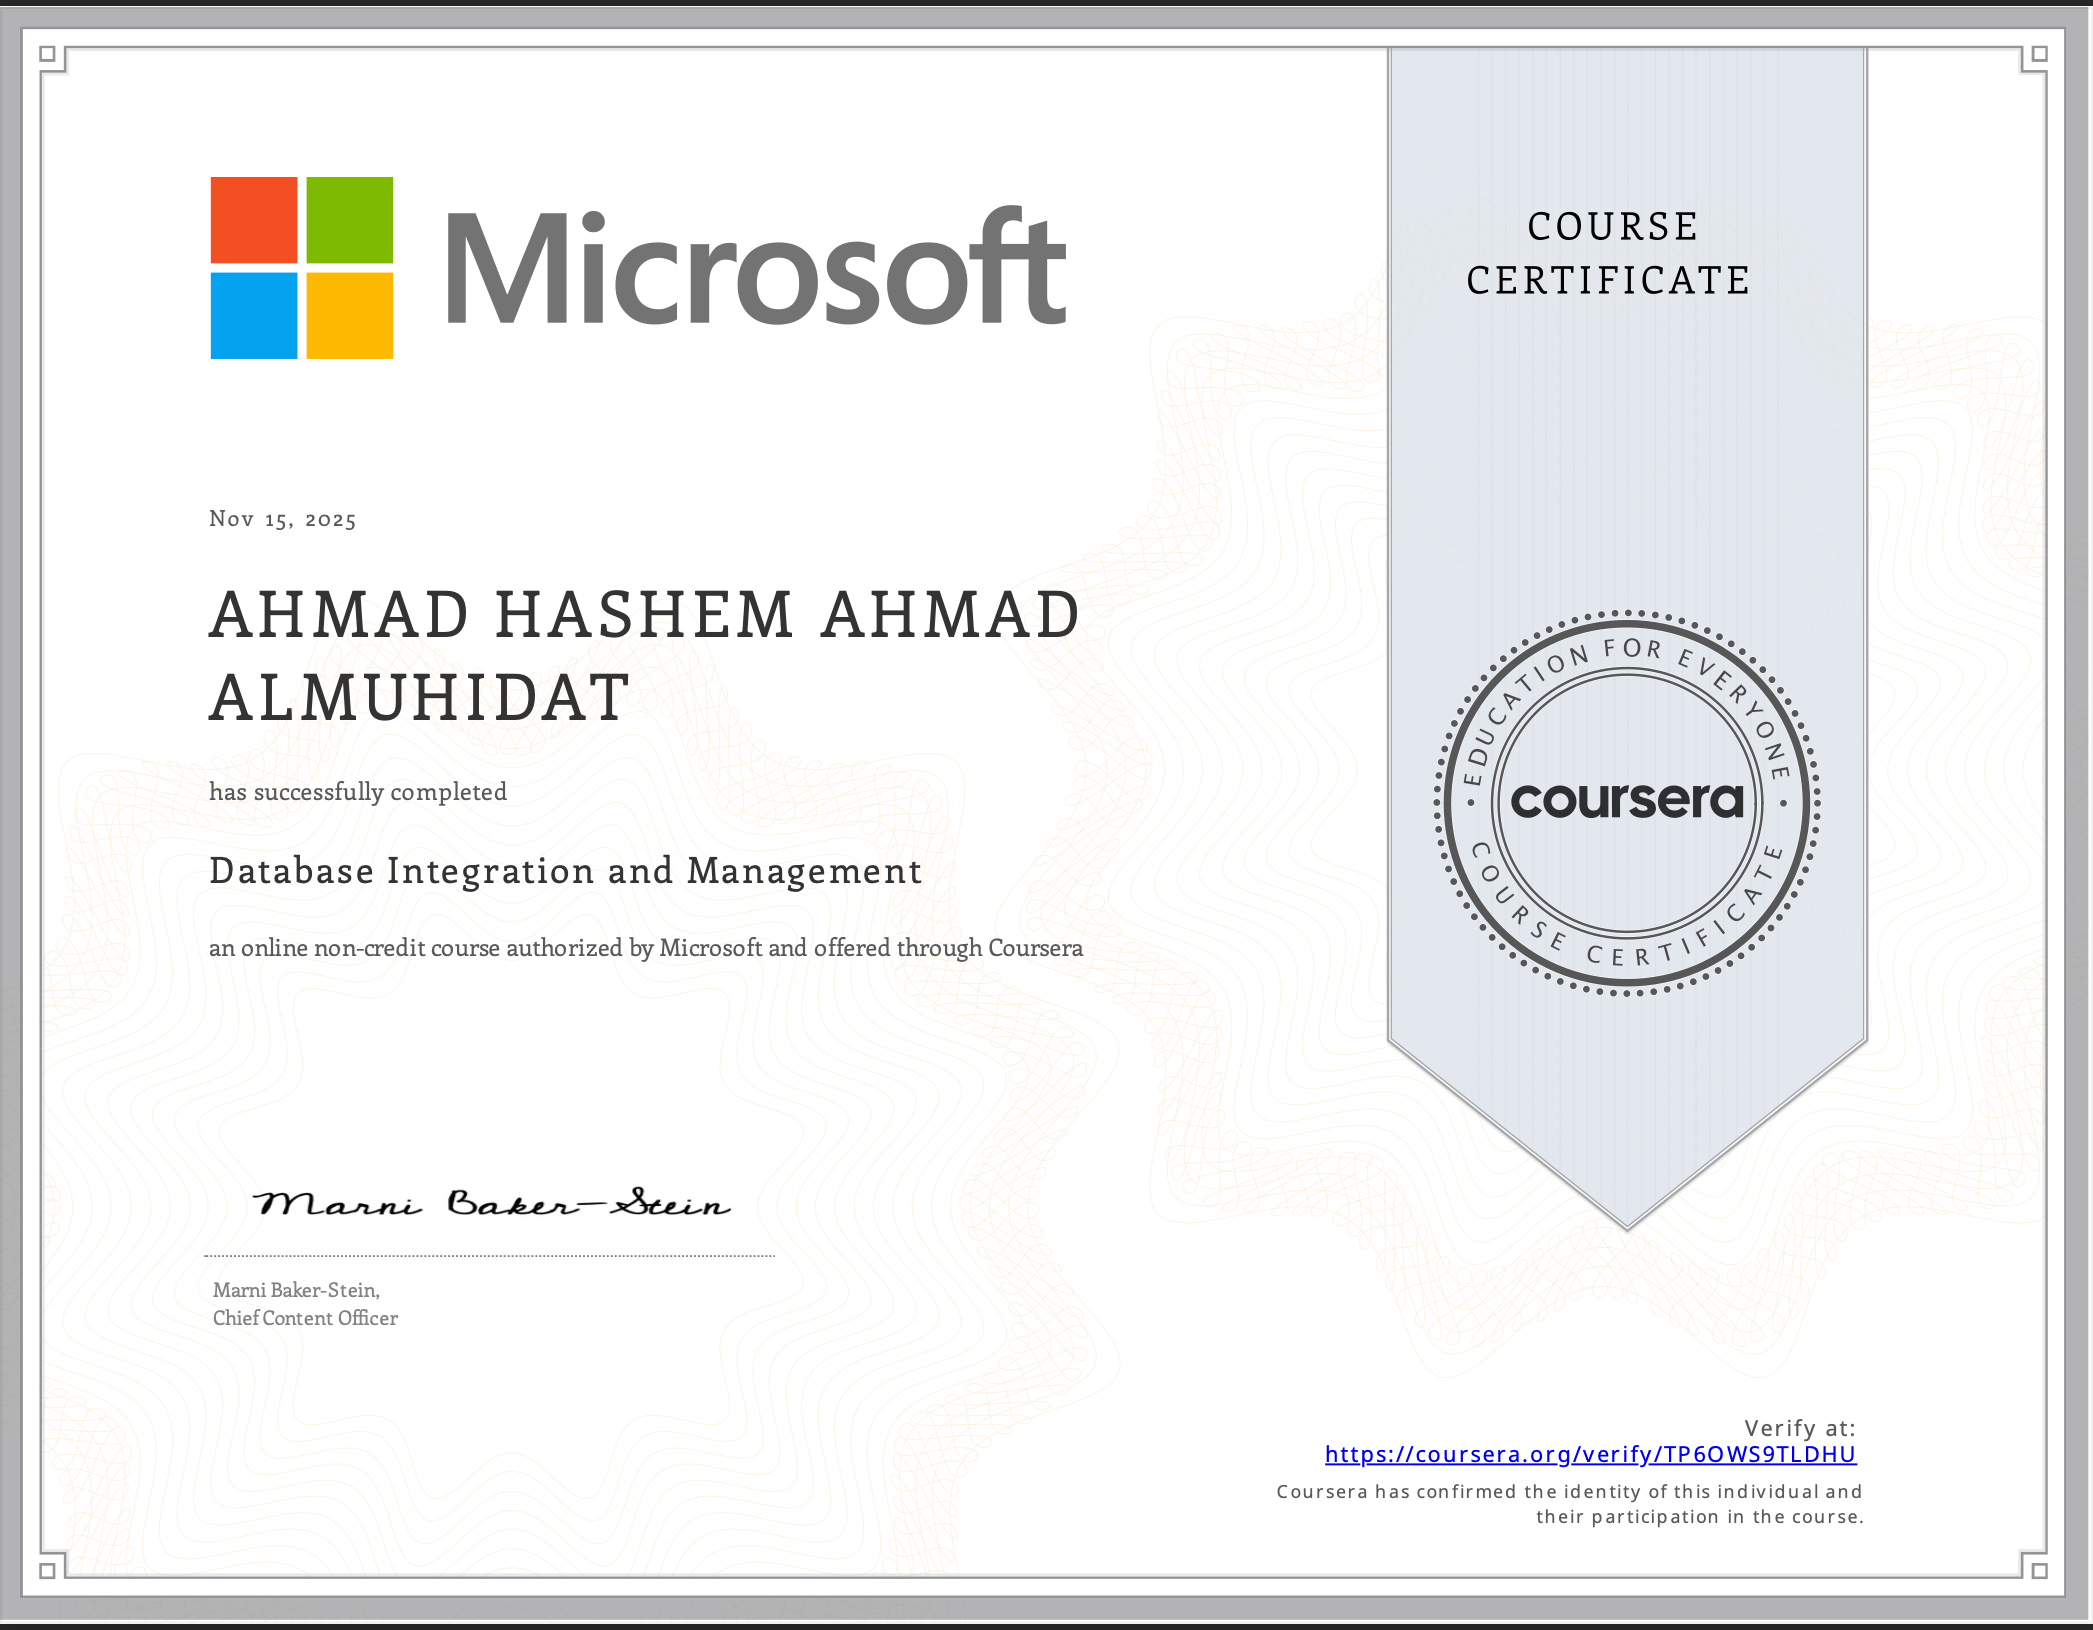Click the Marni Baker-Stein handwritten signature
Viewport: 2093px width, 1630px height.
click(x=490, y=1203)
